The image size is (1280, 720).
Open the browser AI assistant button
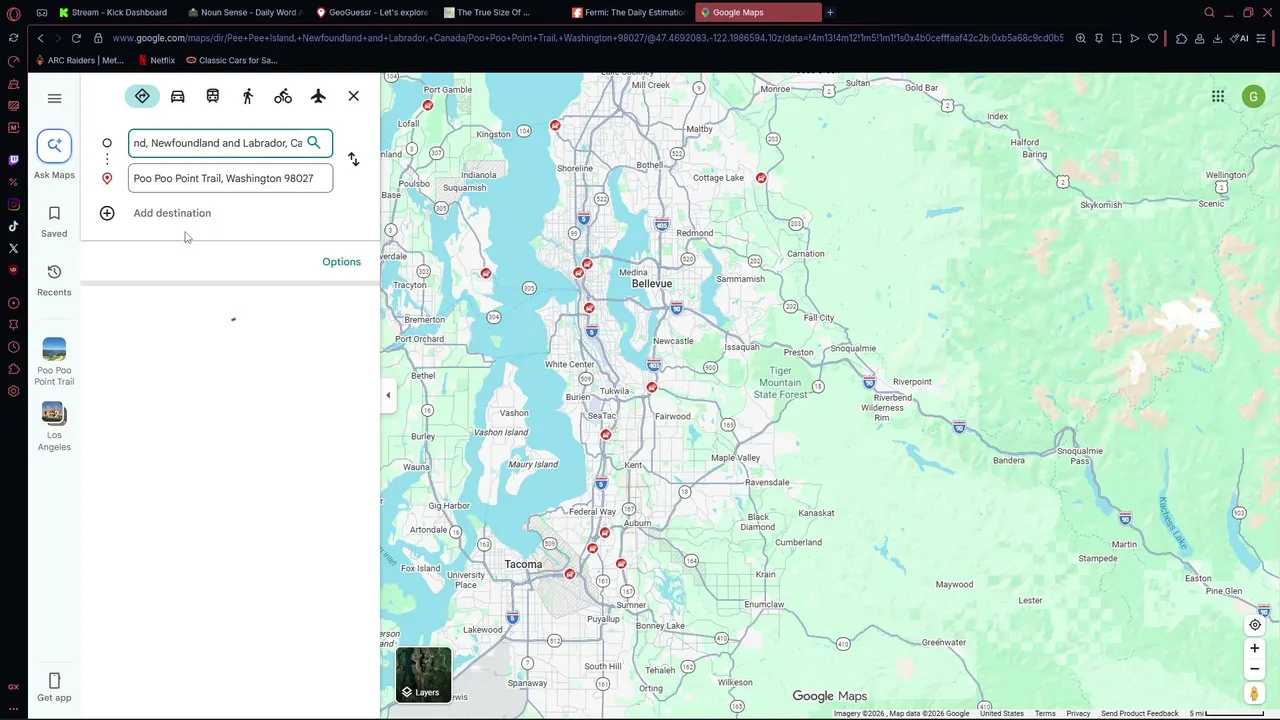pyautogui.click(x=1241, y=38)
